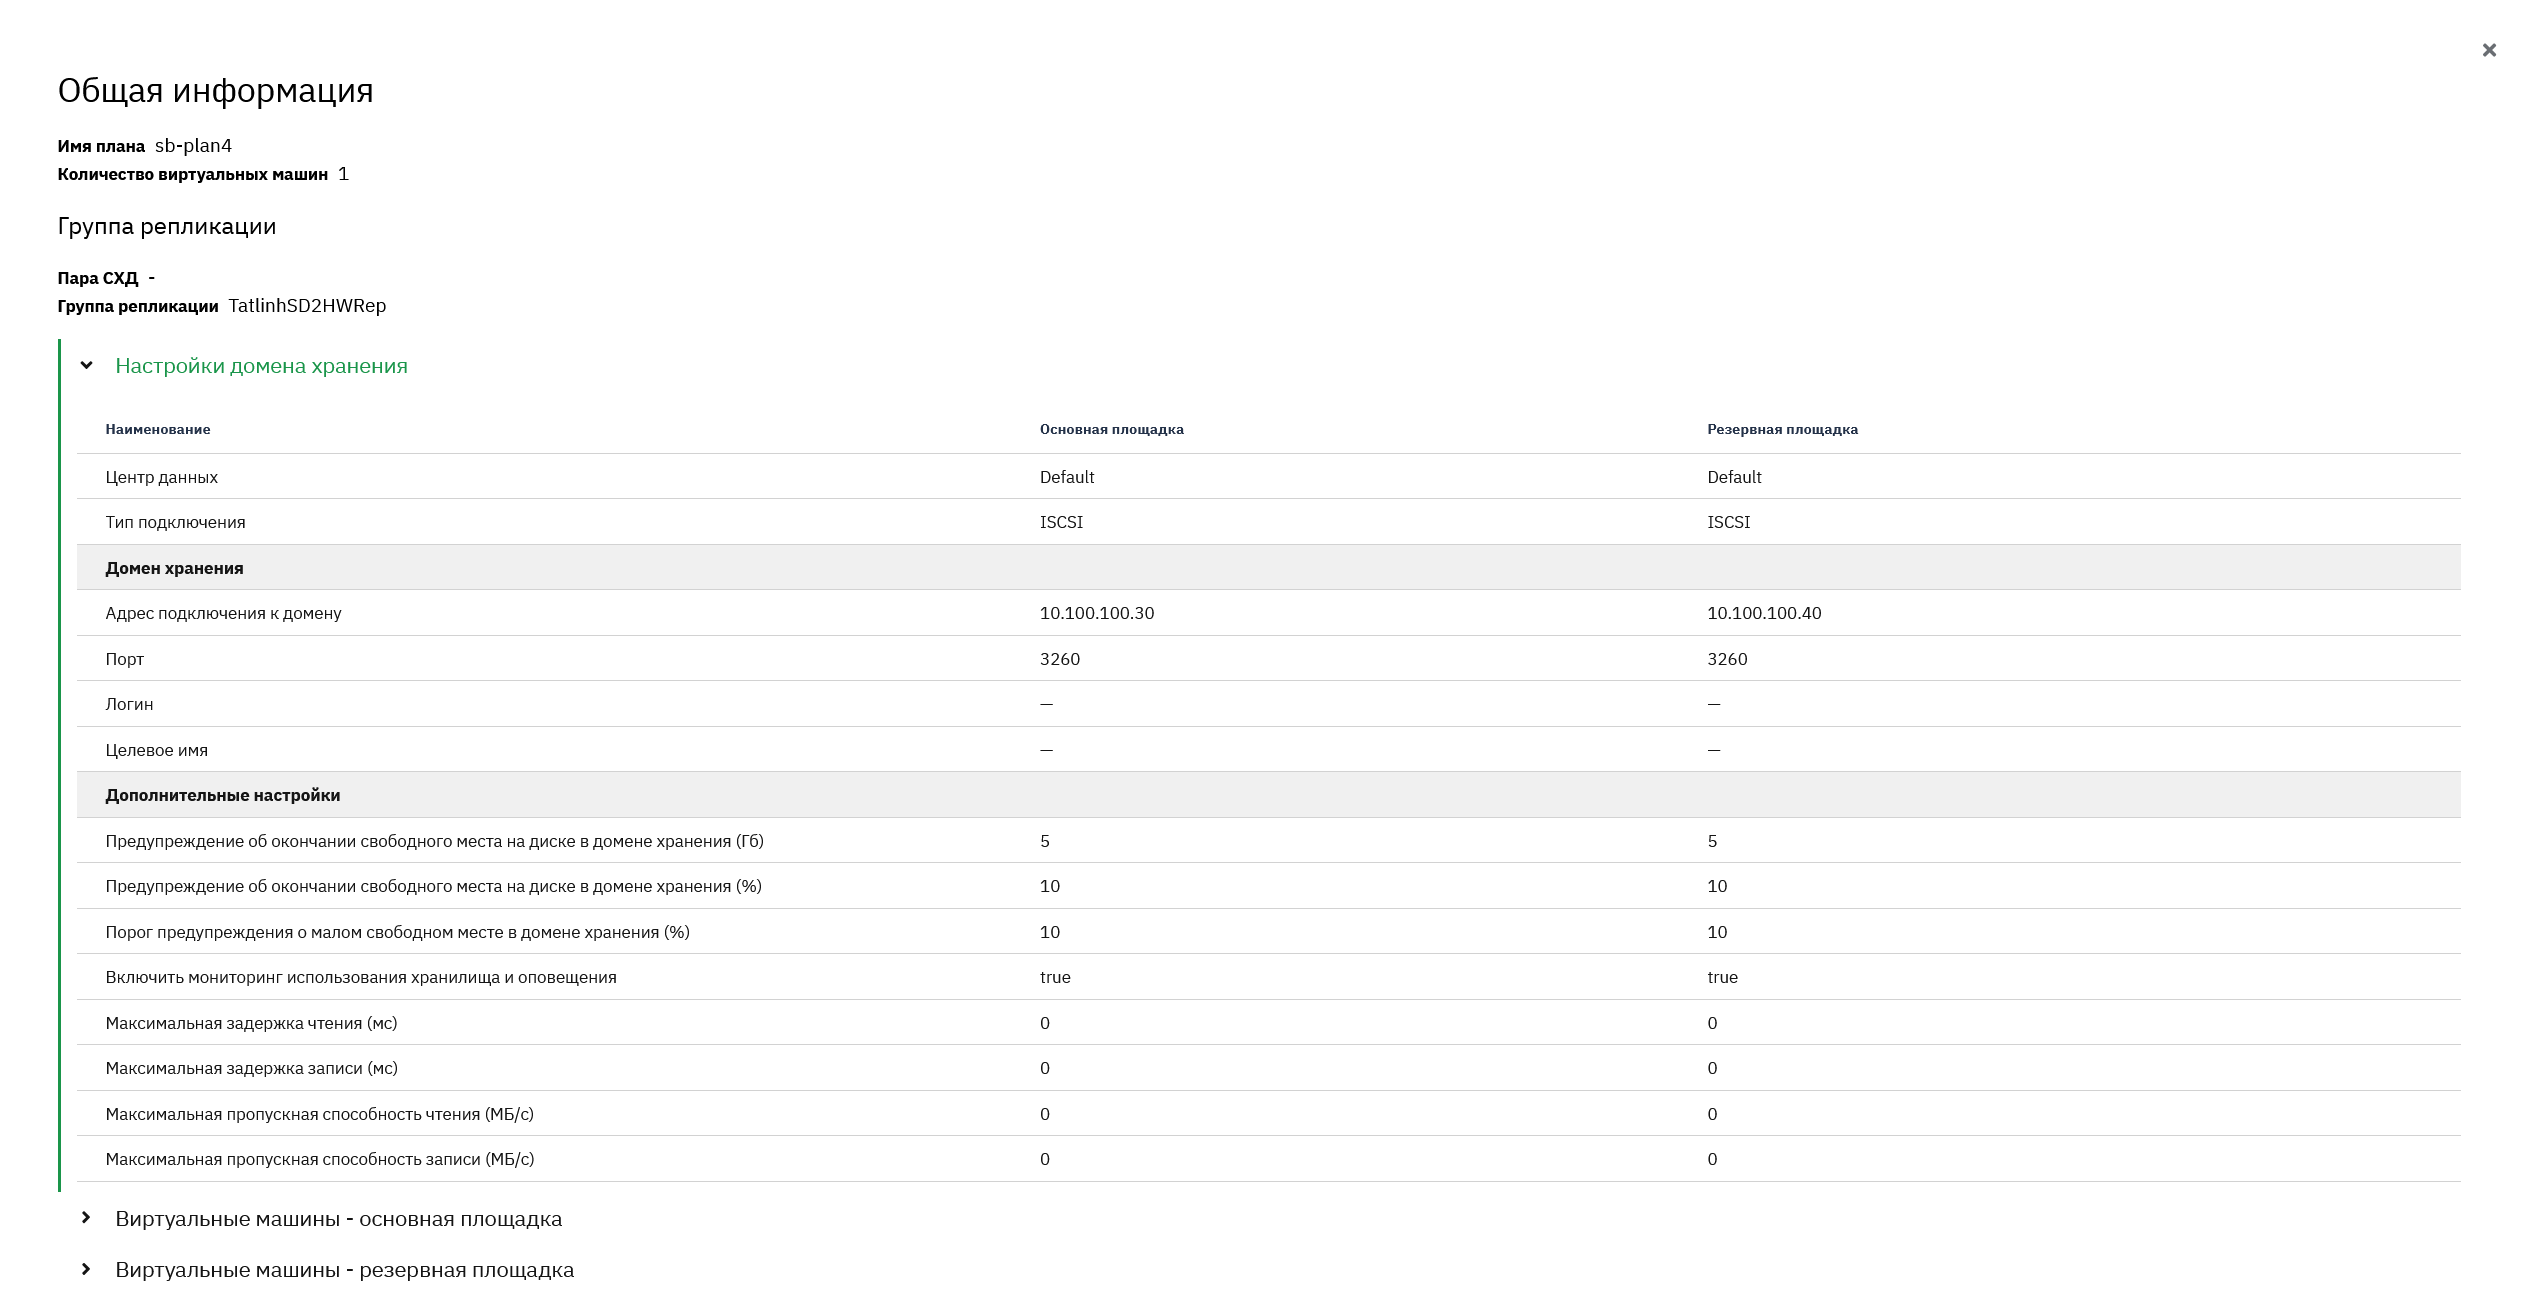The height and width of the screenshot is (1300, 2537).
Task: Click 'Домен хранения' group header row
Action: coord(1268,568)
